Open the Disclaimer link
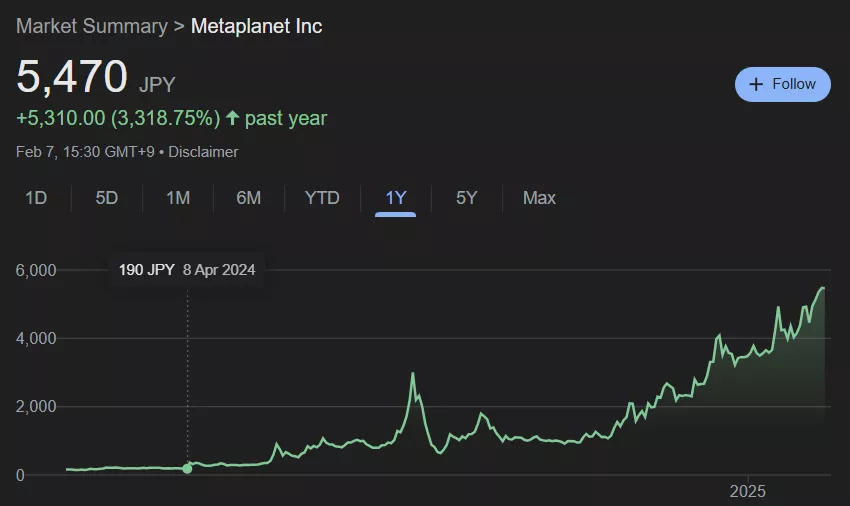Viewport: 850px width, 506px height. click(203, 152)
